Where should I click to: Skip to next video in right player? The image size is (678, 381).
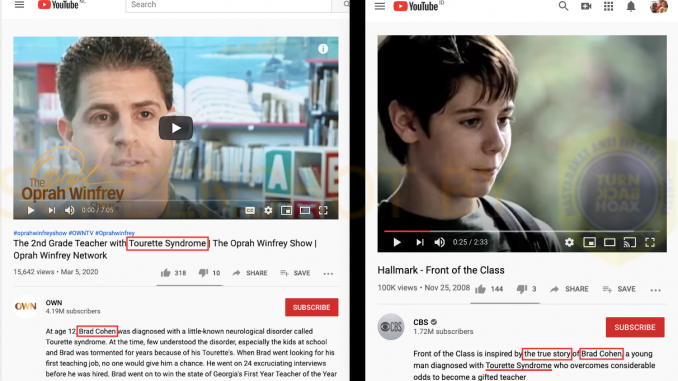419,242
